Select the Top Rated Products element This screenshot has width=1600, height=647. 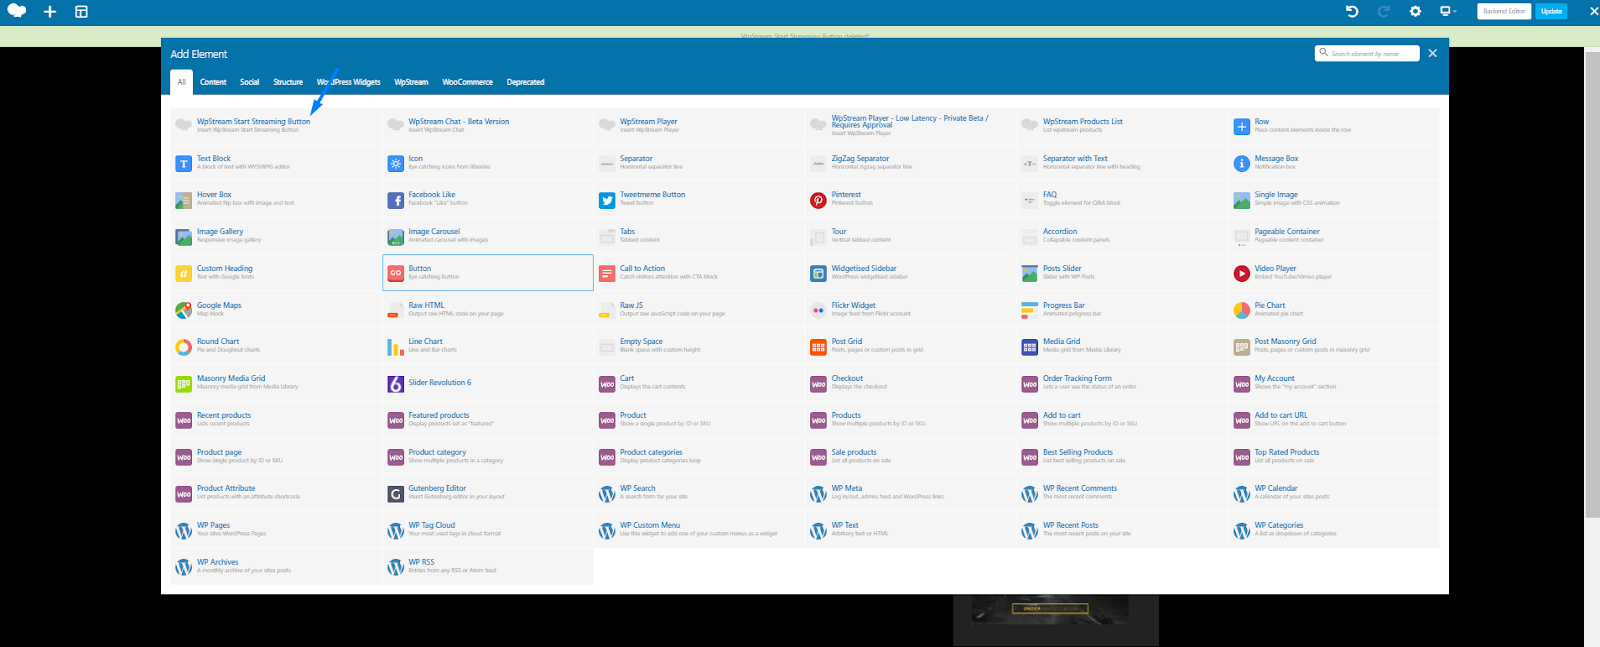1334,456
